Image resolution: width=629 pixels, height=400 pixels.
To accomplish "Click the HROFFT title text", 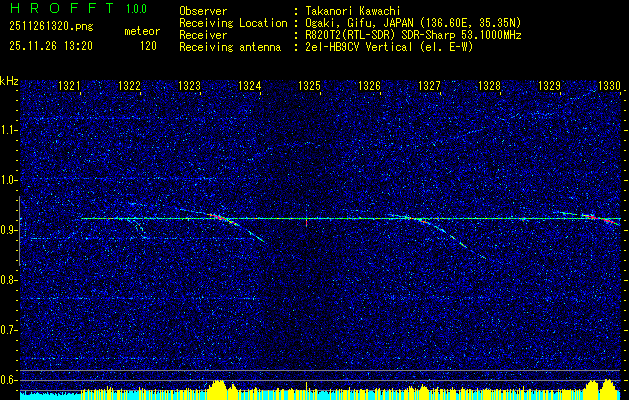I will [63, 8].
